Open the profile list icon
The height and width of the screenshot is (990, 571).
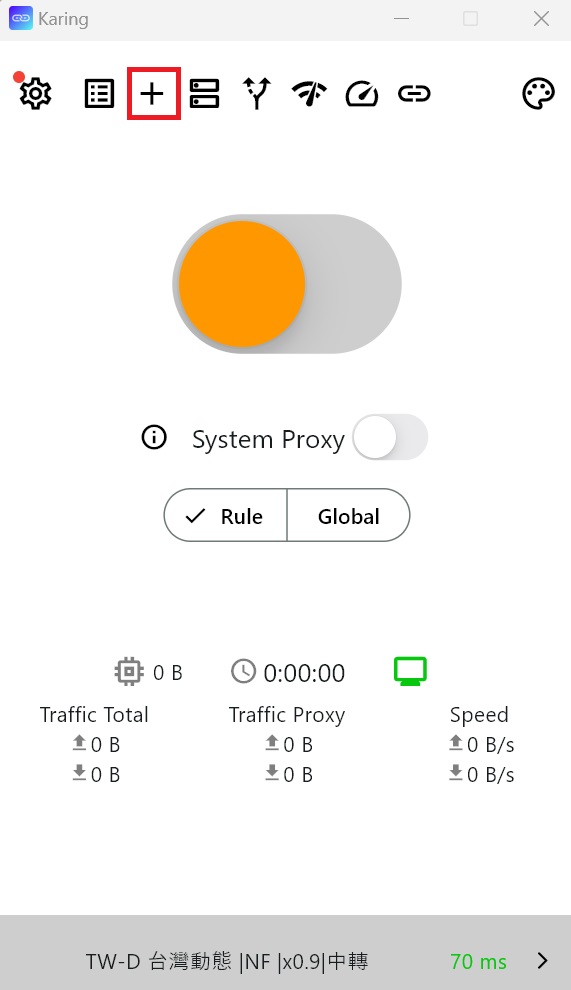99,93
